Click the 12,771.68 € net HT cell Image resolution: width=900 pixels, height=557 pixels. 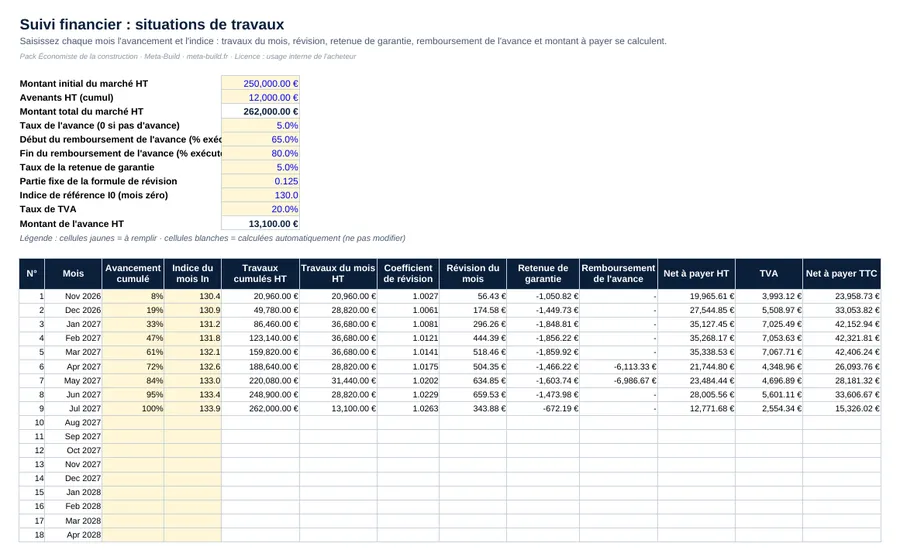coord(696,408)
